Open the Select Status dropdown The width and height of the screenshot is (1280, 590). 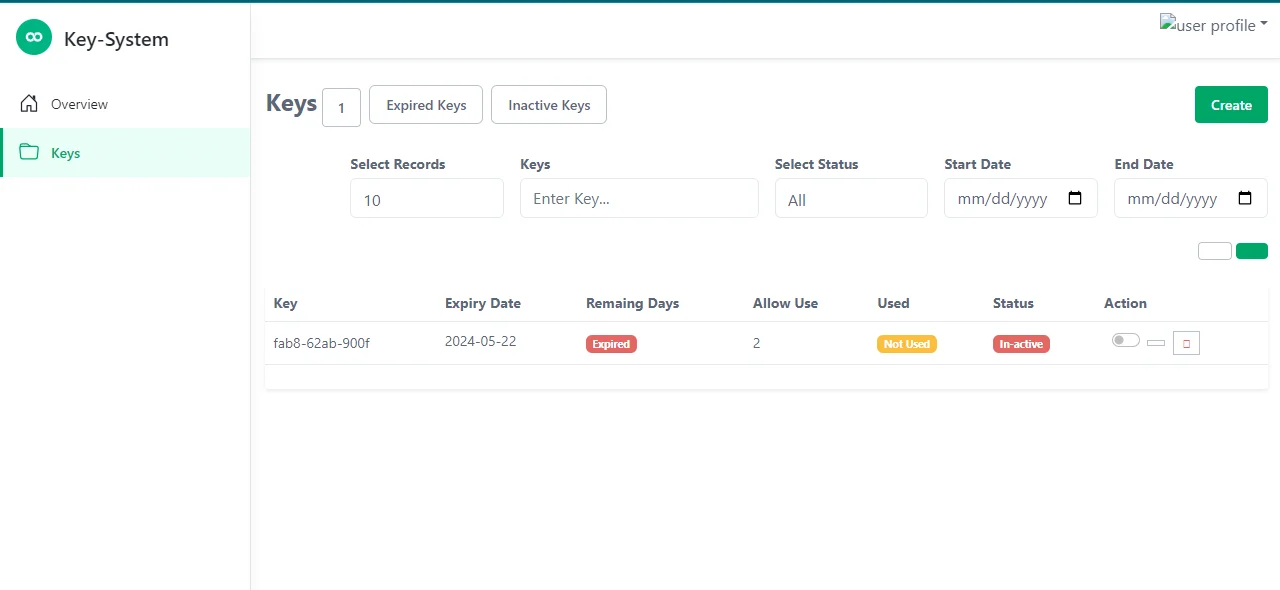[x=850, y=199]
